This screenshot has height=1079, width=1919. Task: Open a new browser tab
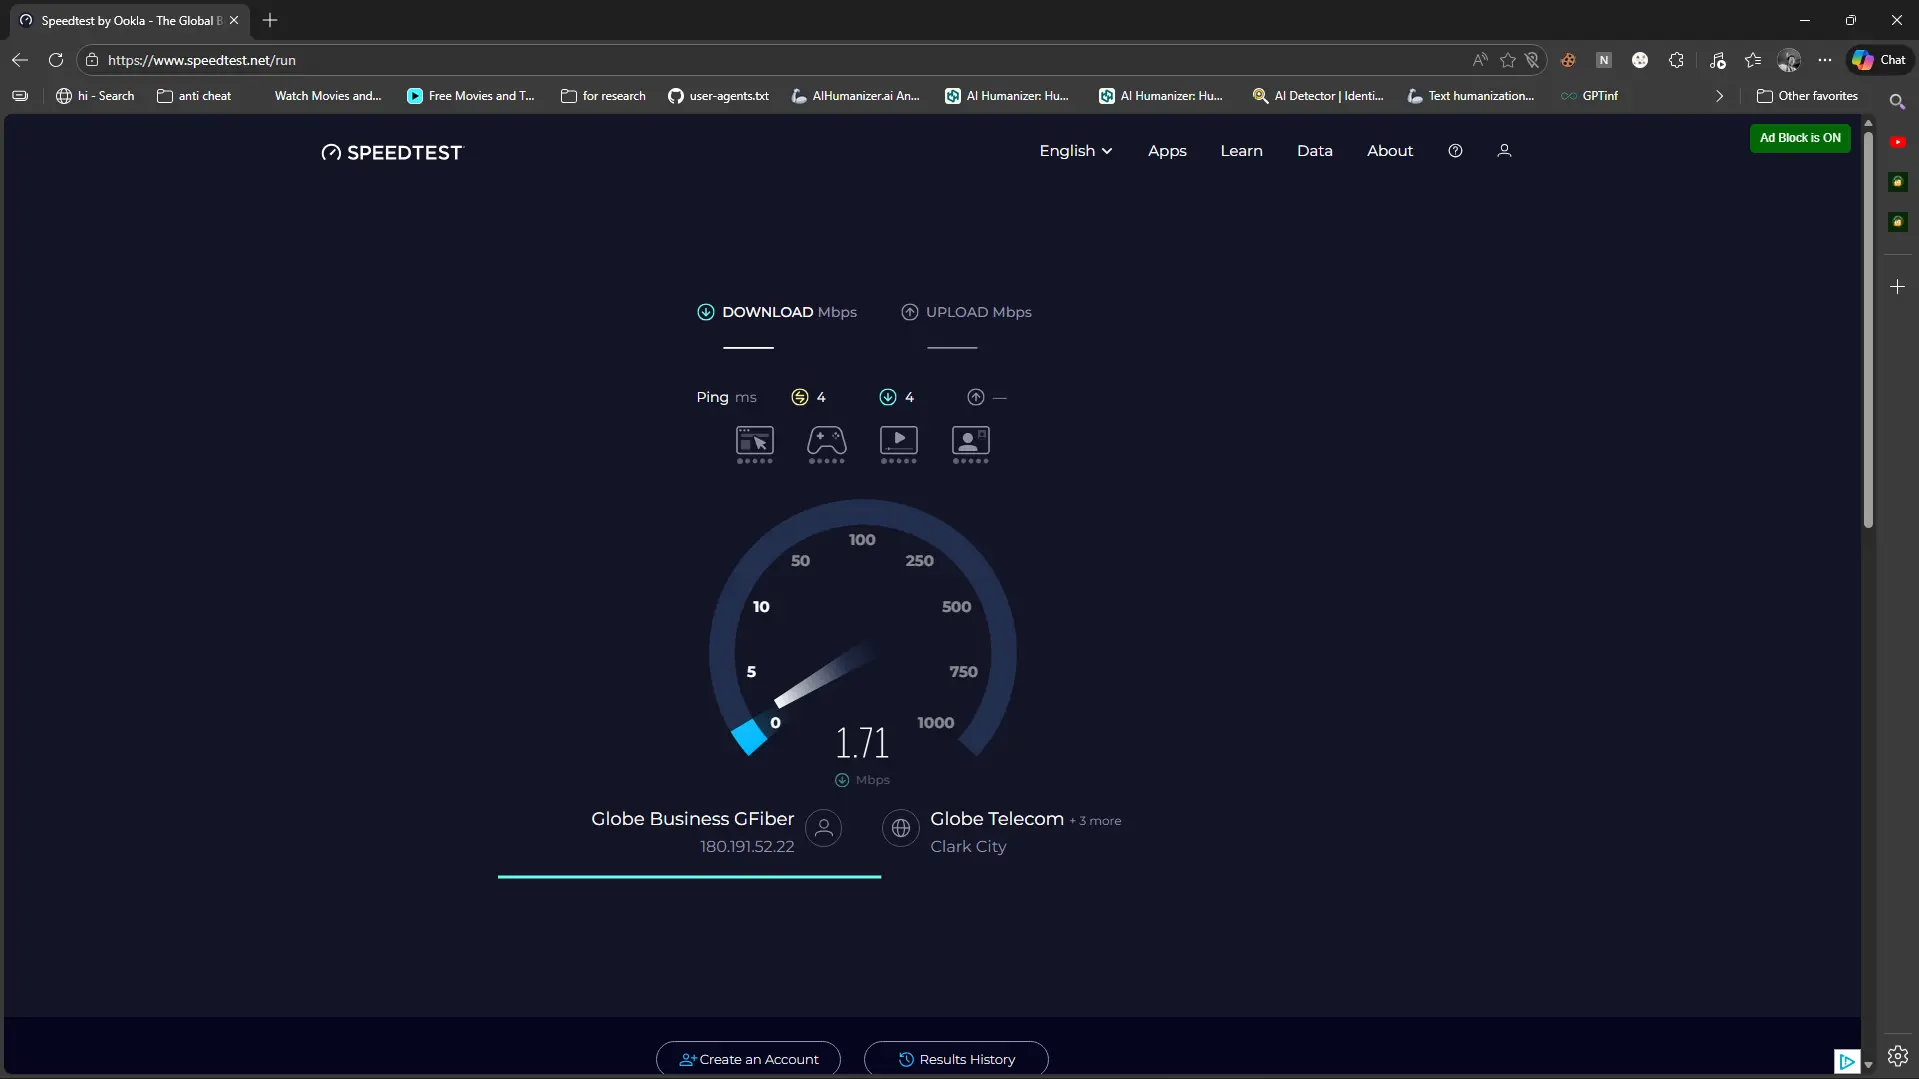[x=270, y=20]
